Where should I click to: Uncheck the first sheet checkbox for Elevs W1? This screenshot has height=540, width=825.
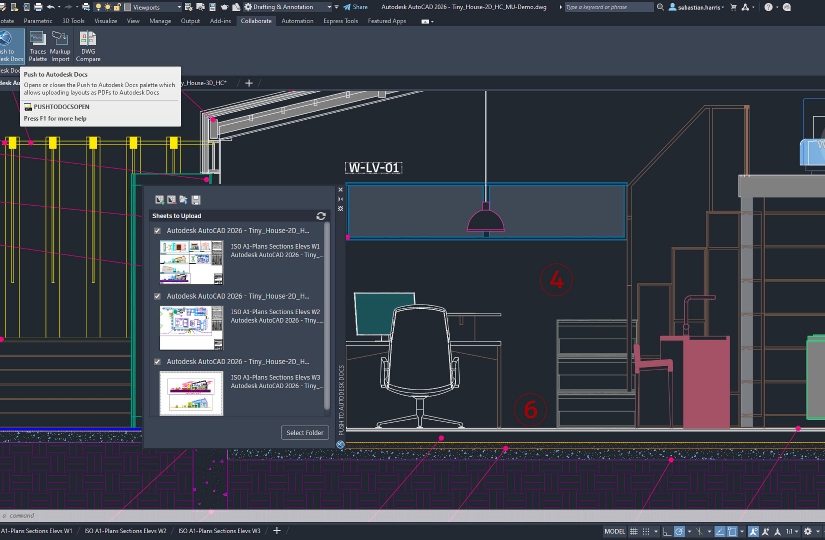tap(157, 231)
